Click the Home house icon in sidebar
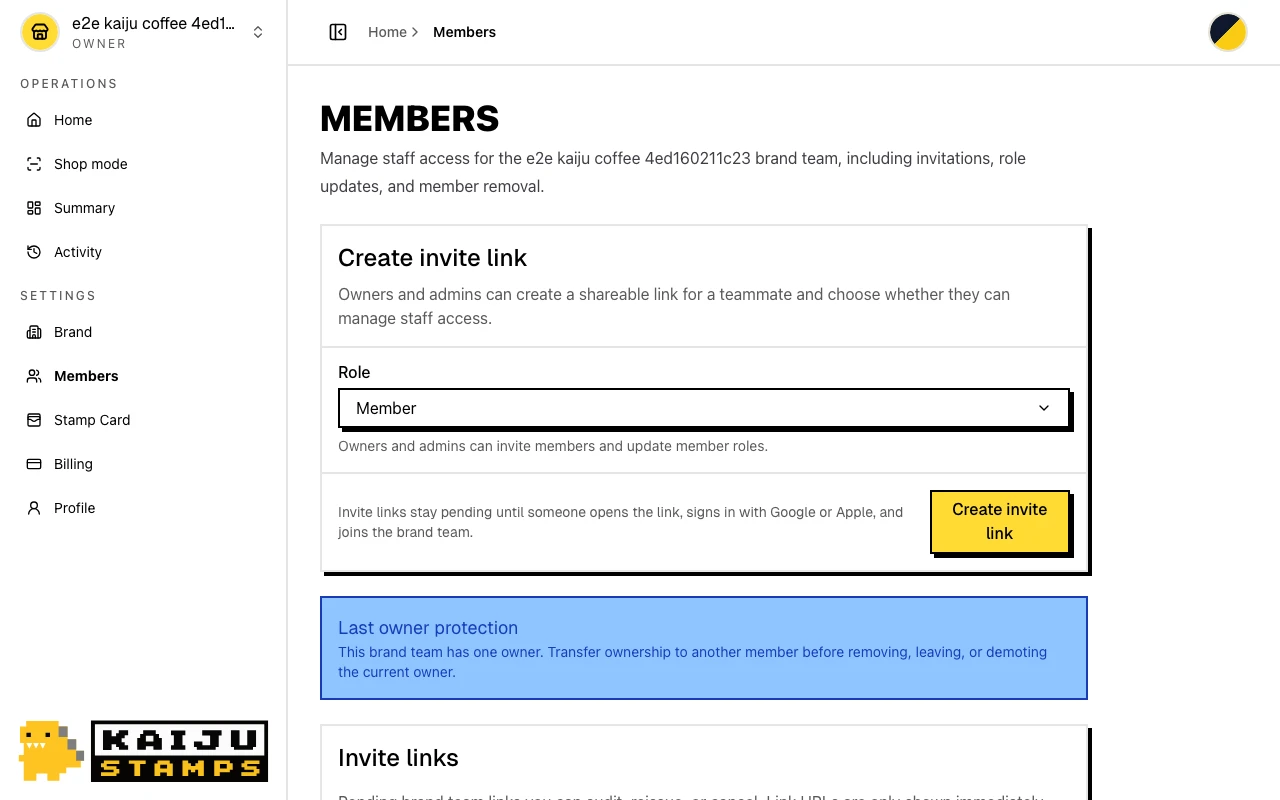Viewport: 1280px width, 800px height. click(34, 120)
